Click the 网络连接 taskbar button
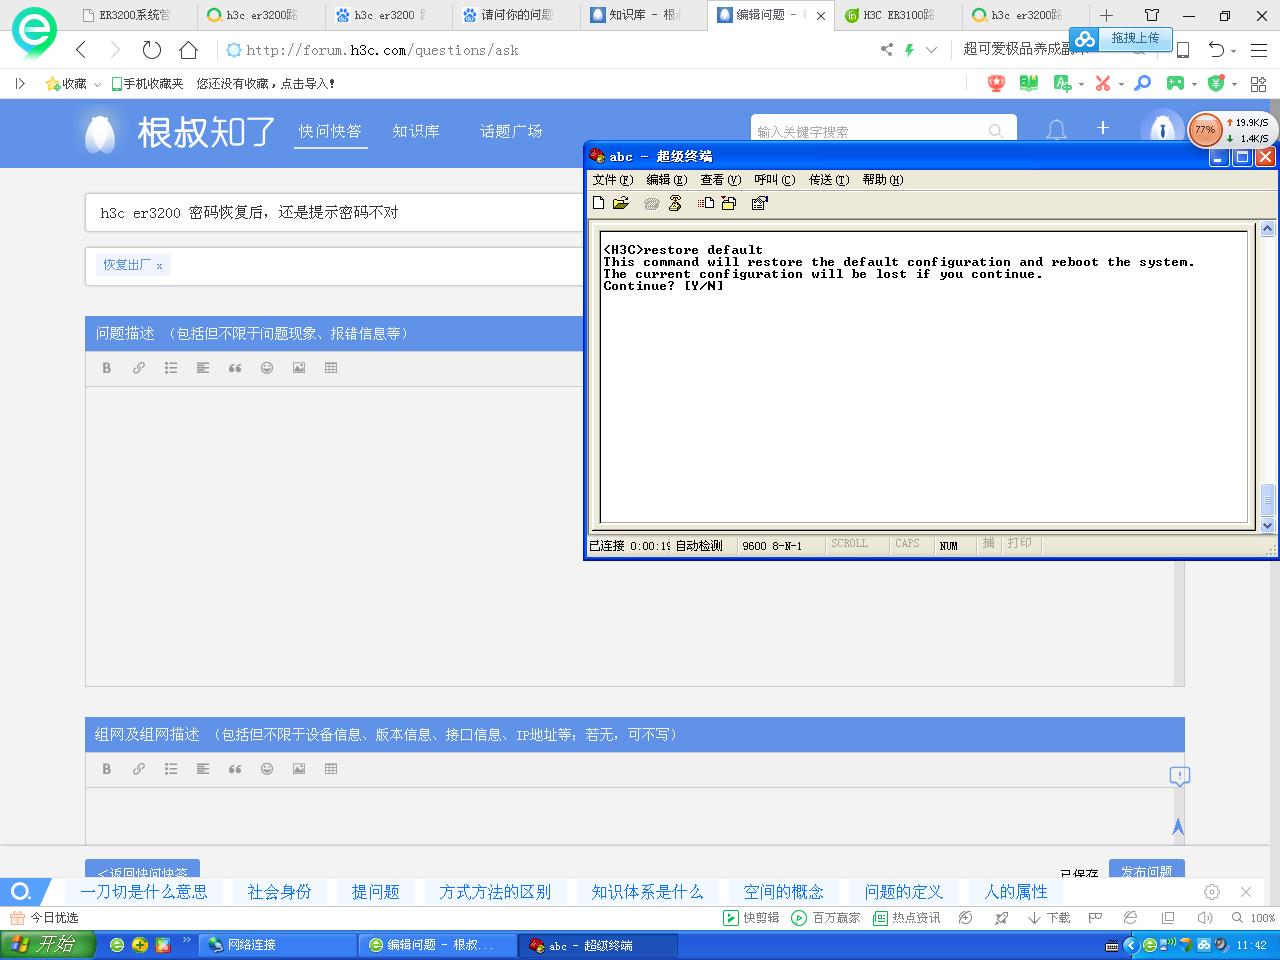This screenshot has width=1280, height=960. click(278, 945)
